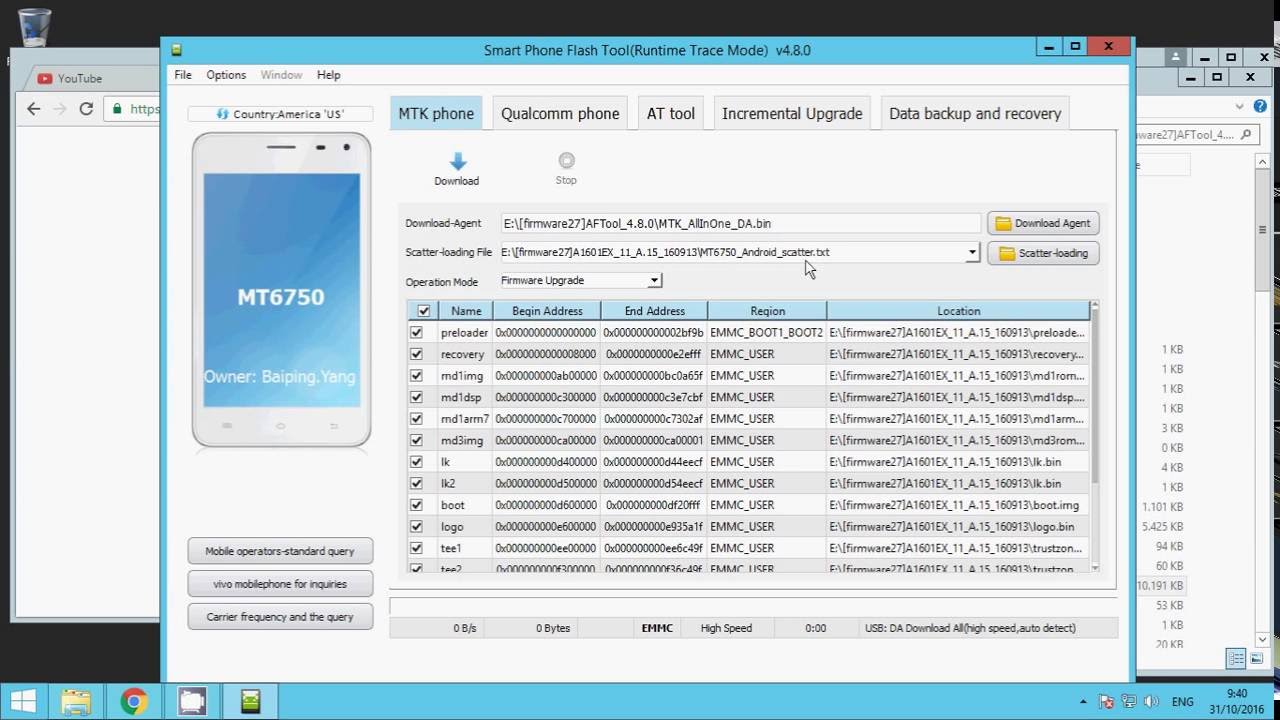Click the Region column header

tap(767, 311)
